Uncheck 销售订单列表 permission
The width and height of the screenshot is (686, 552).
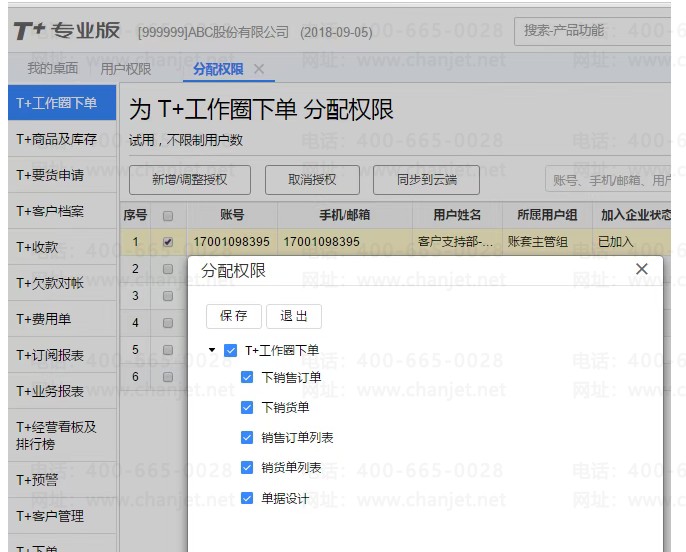(247, 437)
